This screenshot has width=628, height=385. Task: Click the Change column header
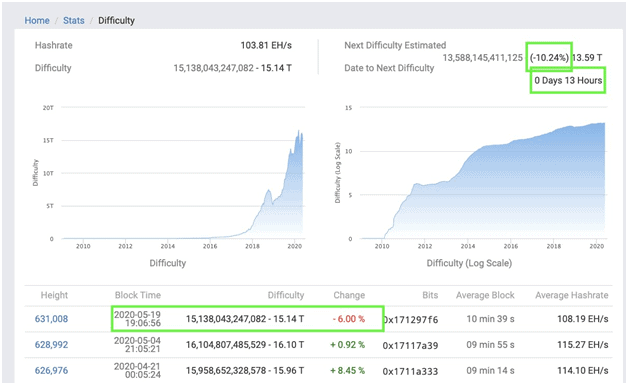point(349,295)
